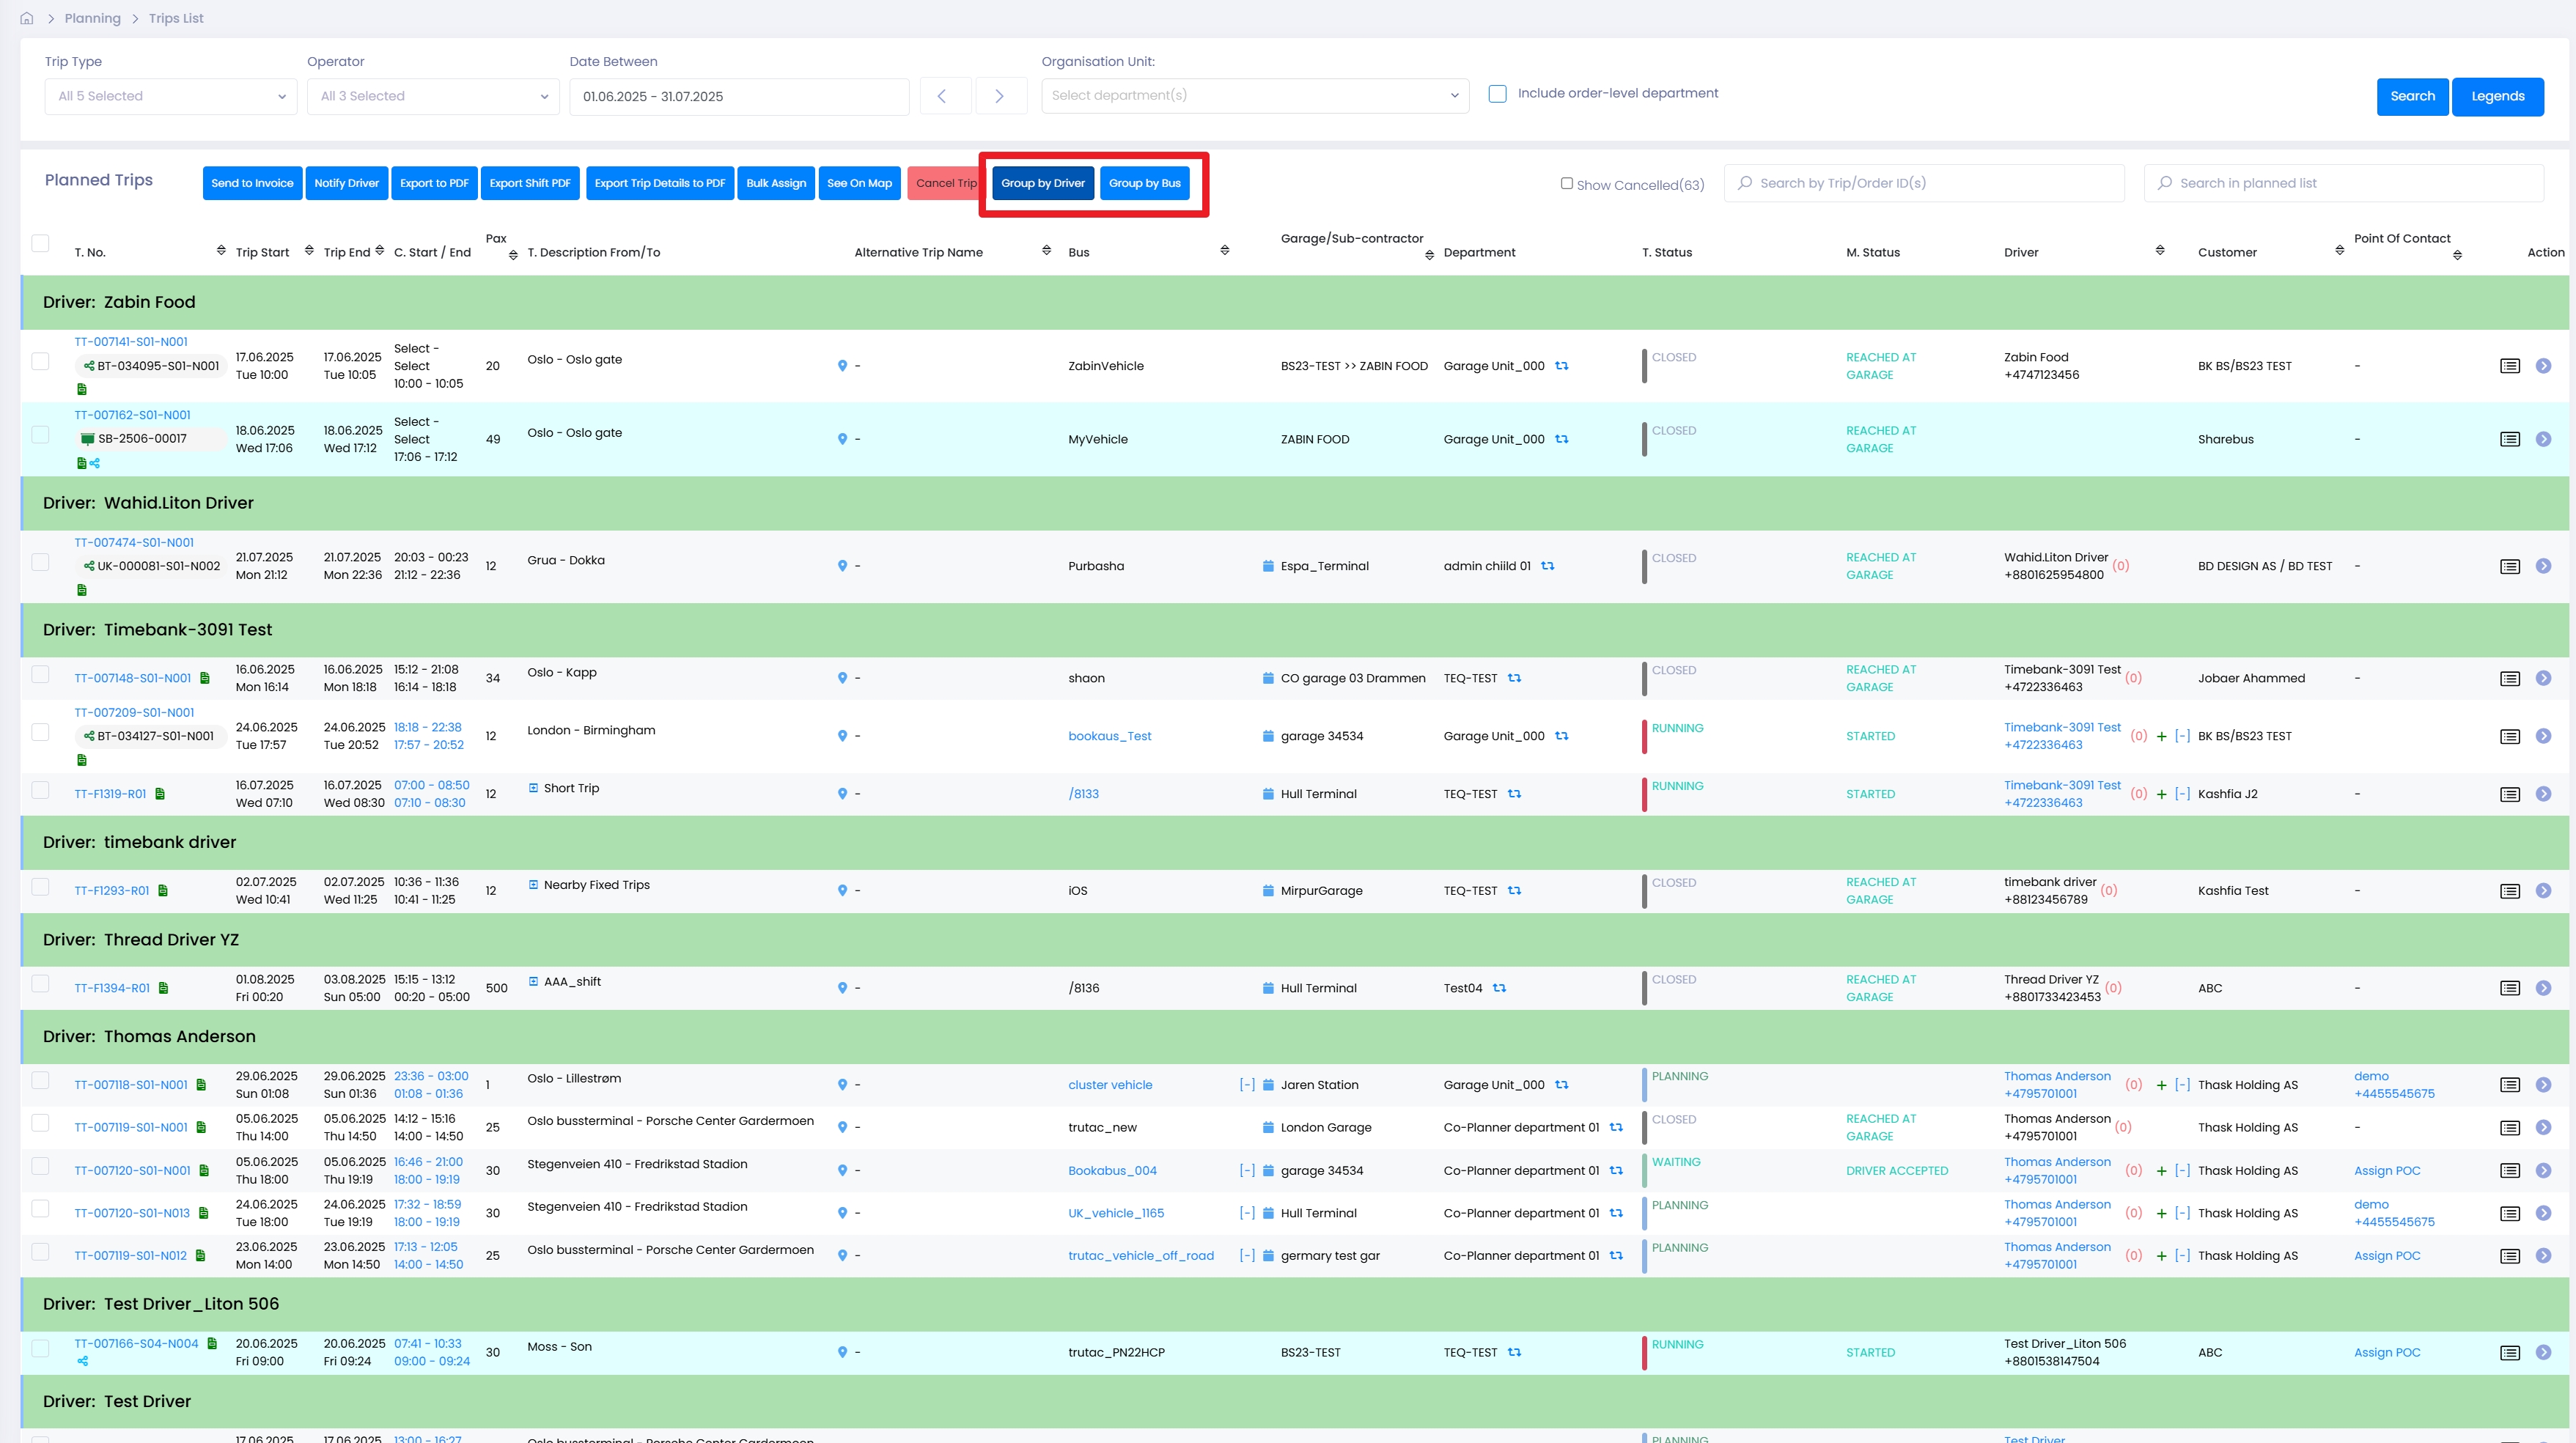This screenshot has height=1443, width=2576.
Task: Click department swap icon in Purbasha row
Action: coord(1548,566)
